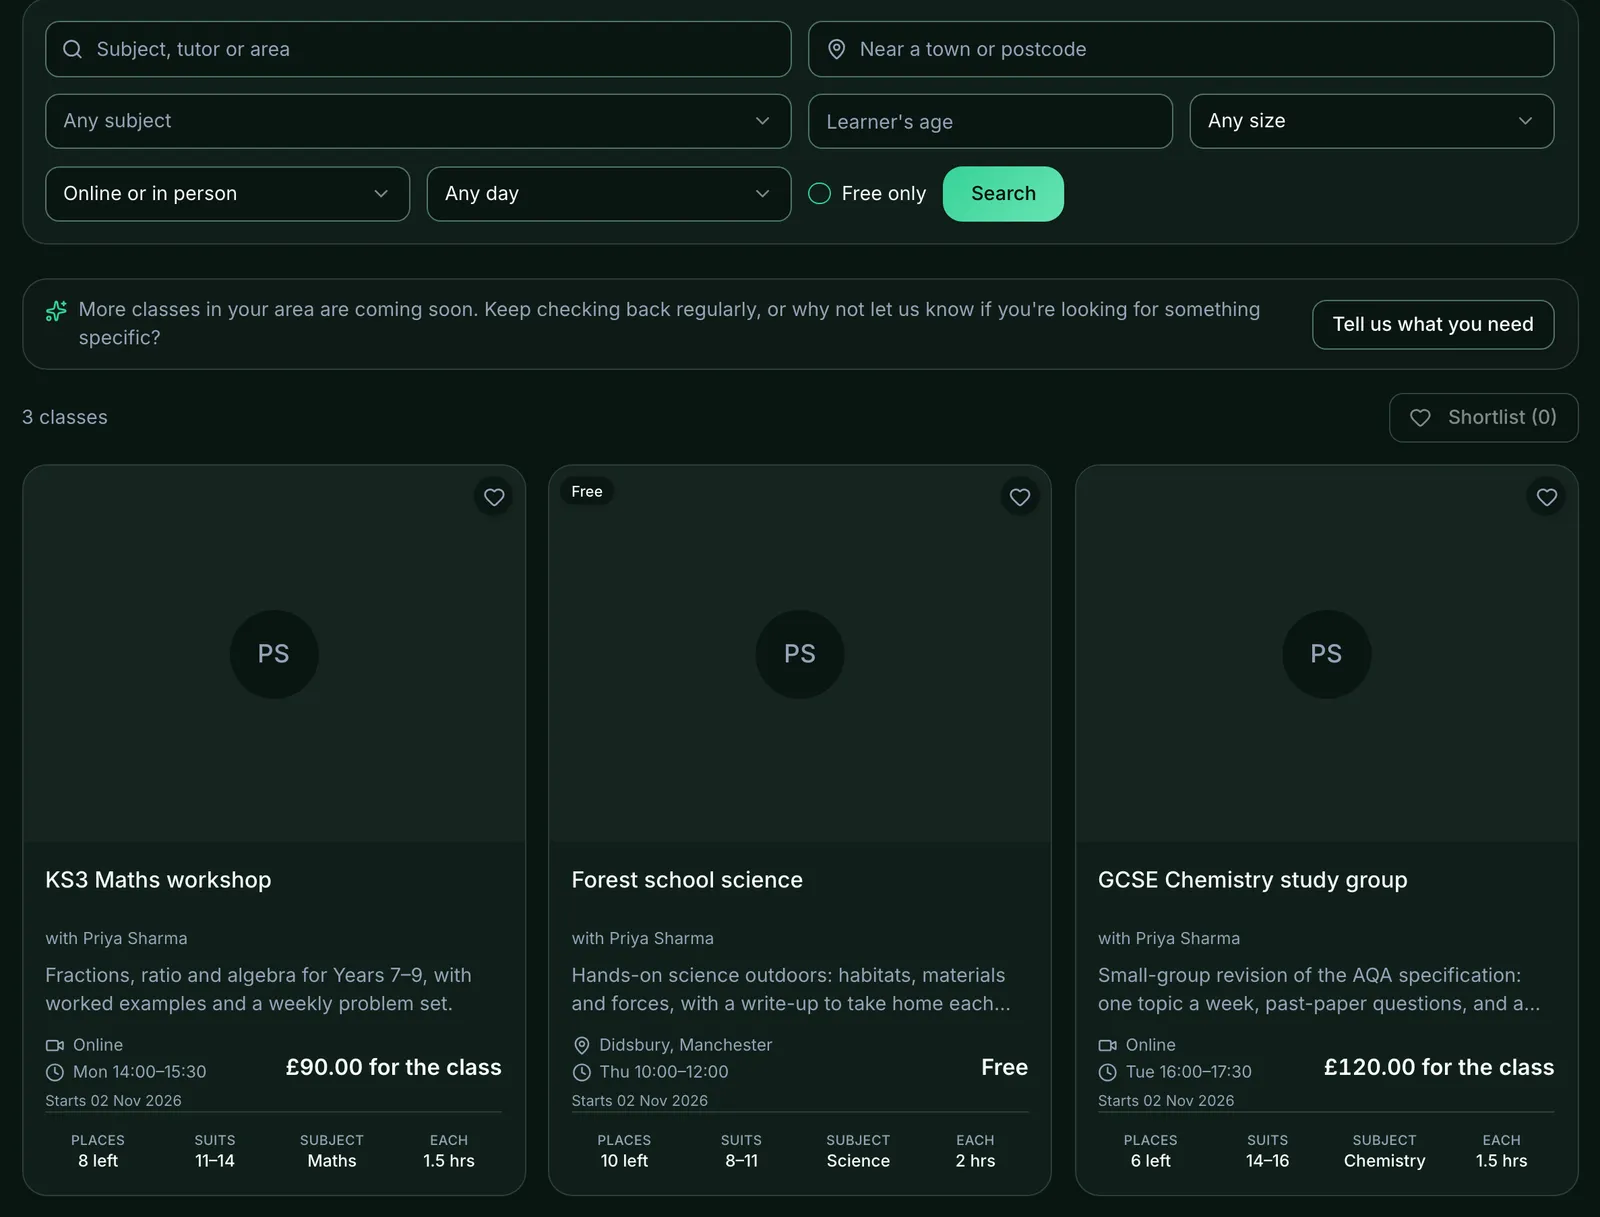Click the 3 classes results count
The width and height of the screenshot is (1600, 1217).
click(x=65, y=418)
